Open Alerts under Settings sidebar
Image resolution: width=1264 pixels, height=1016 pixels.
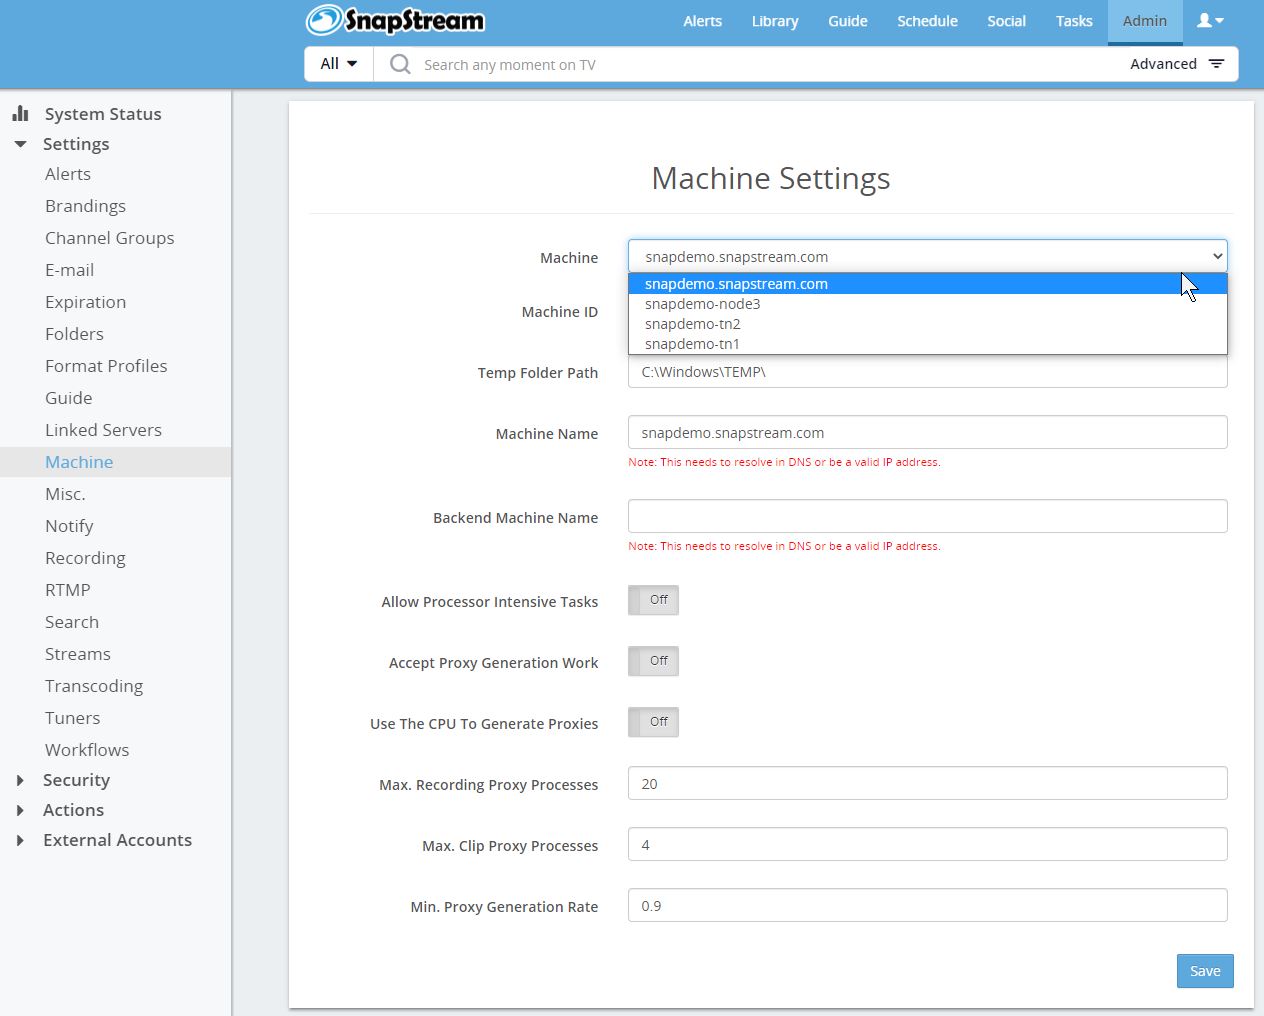(68, 174)
